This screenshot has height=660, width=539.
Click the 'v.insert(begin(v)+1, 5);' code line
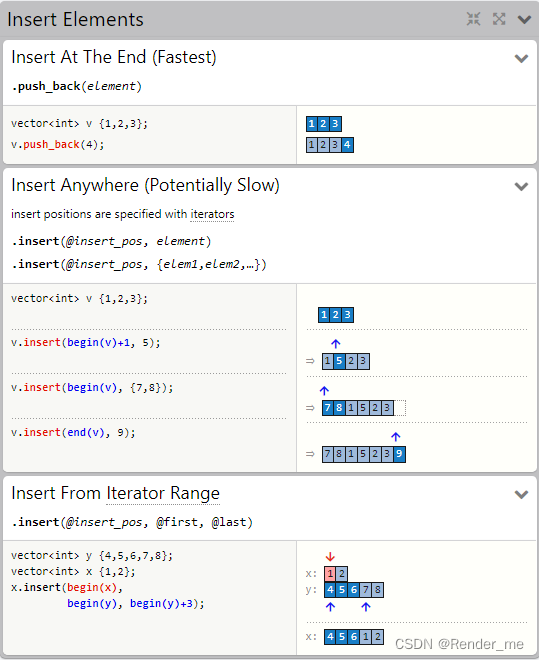[86, 343]
